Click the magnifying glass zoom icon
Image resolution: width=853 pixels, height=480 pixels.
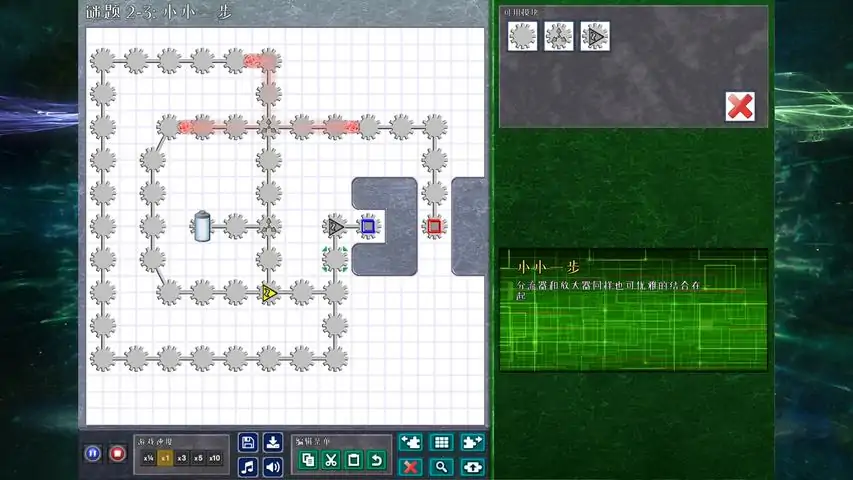441,467
